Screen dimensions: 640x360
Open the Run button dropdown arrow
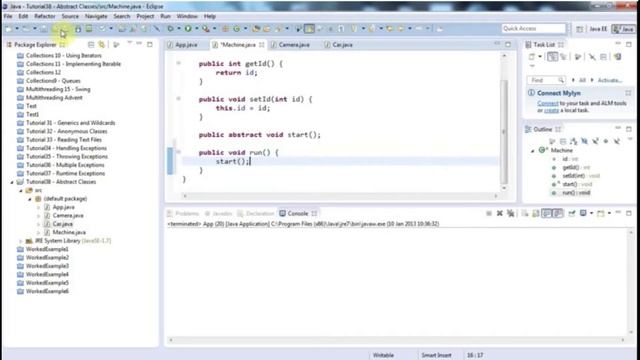[196, 29]
